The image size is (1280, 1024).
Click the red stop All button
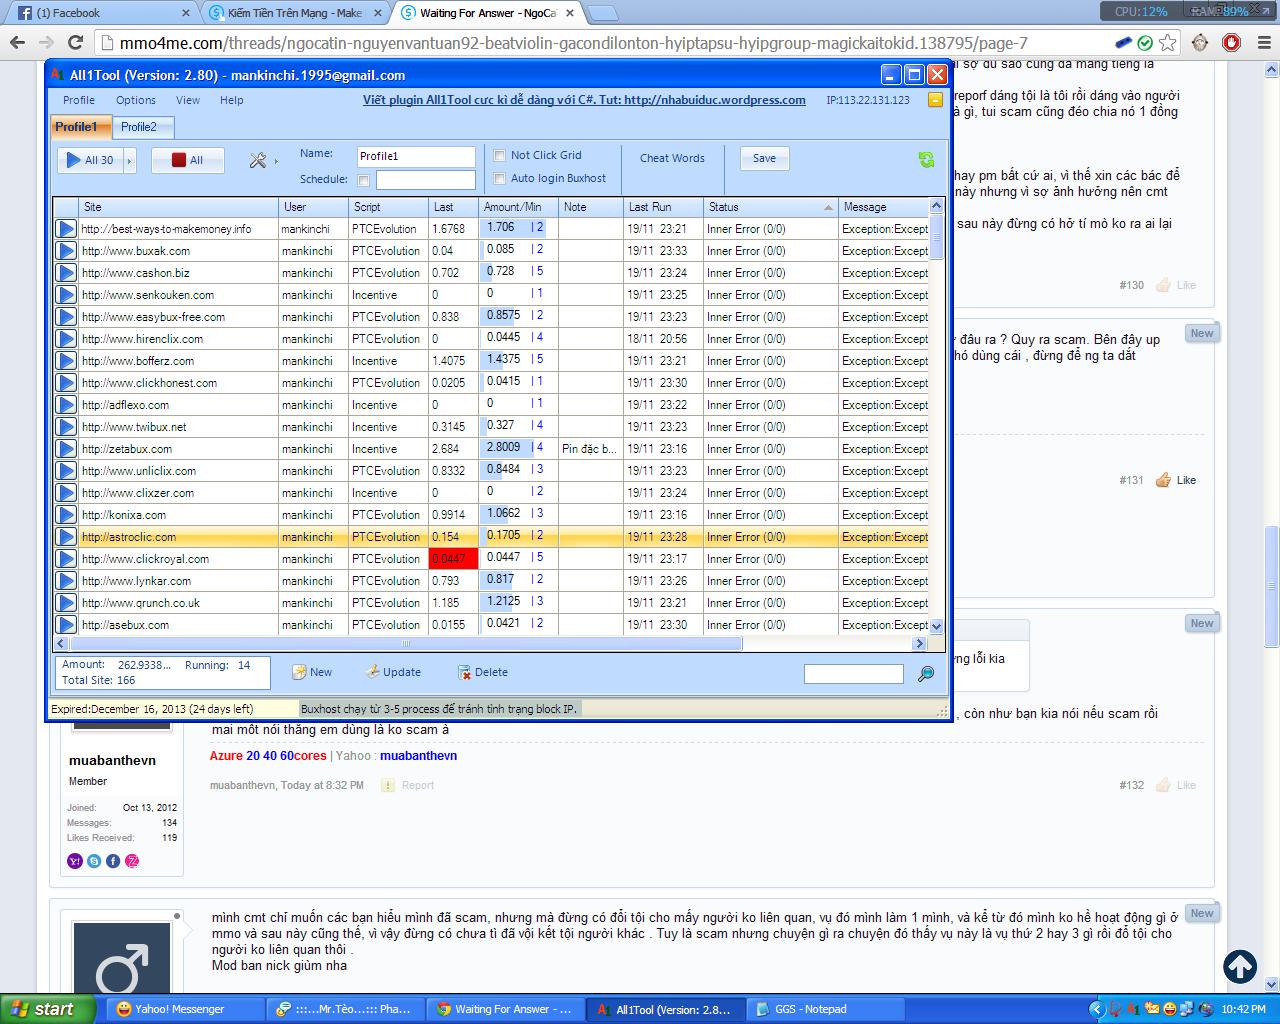pyautogui.click(x=188, y=160)
